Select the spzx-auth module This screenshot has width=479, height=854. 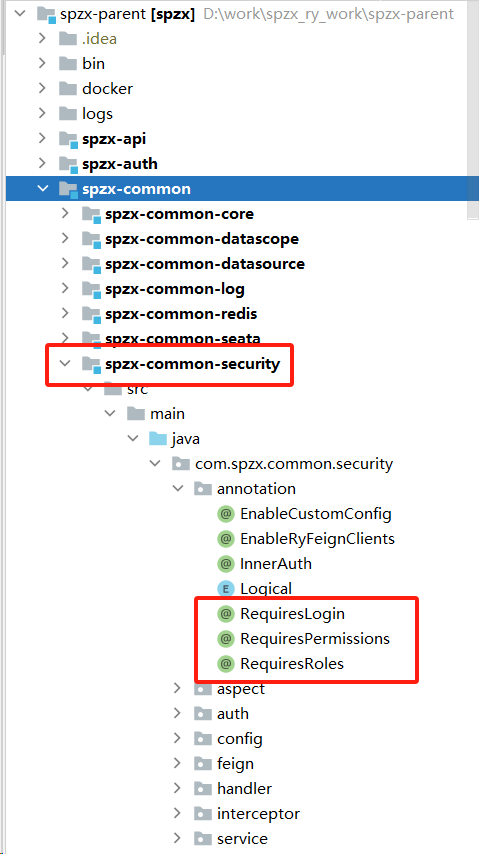point(120,164)
